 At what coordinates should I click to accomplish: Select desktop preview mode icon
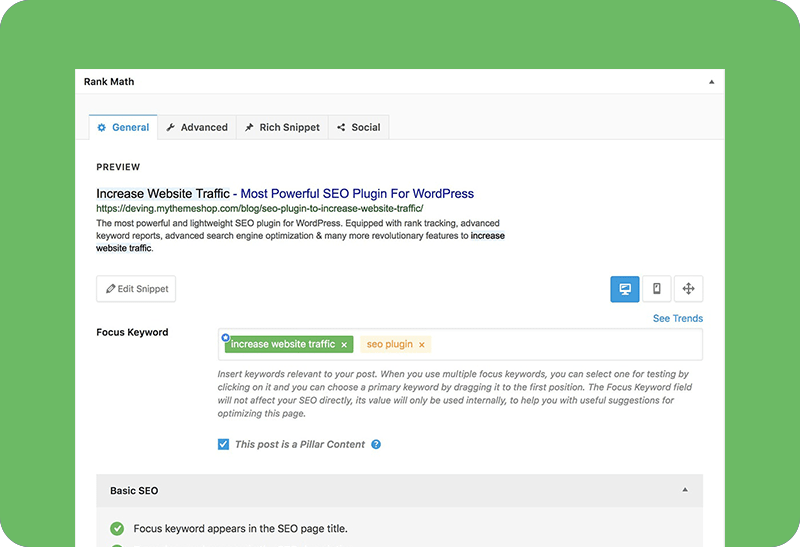(625, 289)
